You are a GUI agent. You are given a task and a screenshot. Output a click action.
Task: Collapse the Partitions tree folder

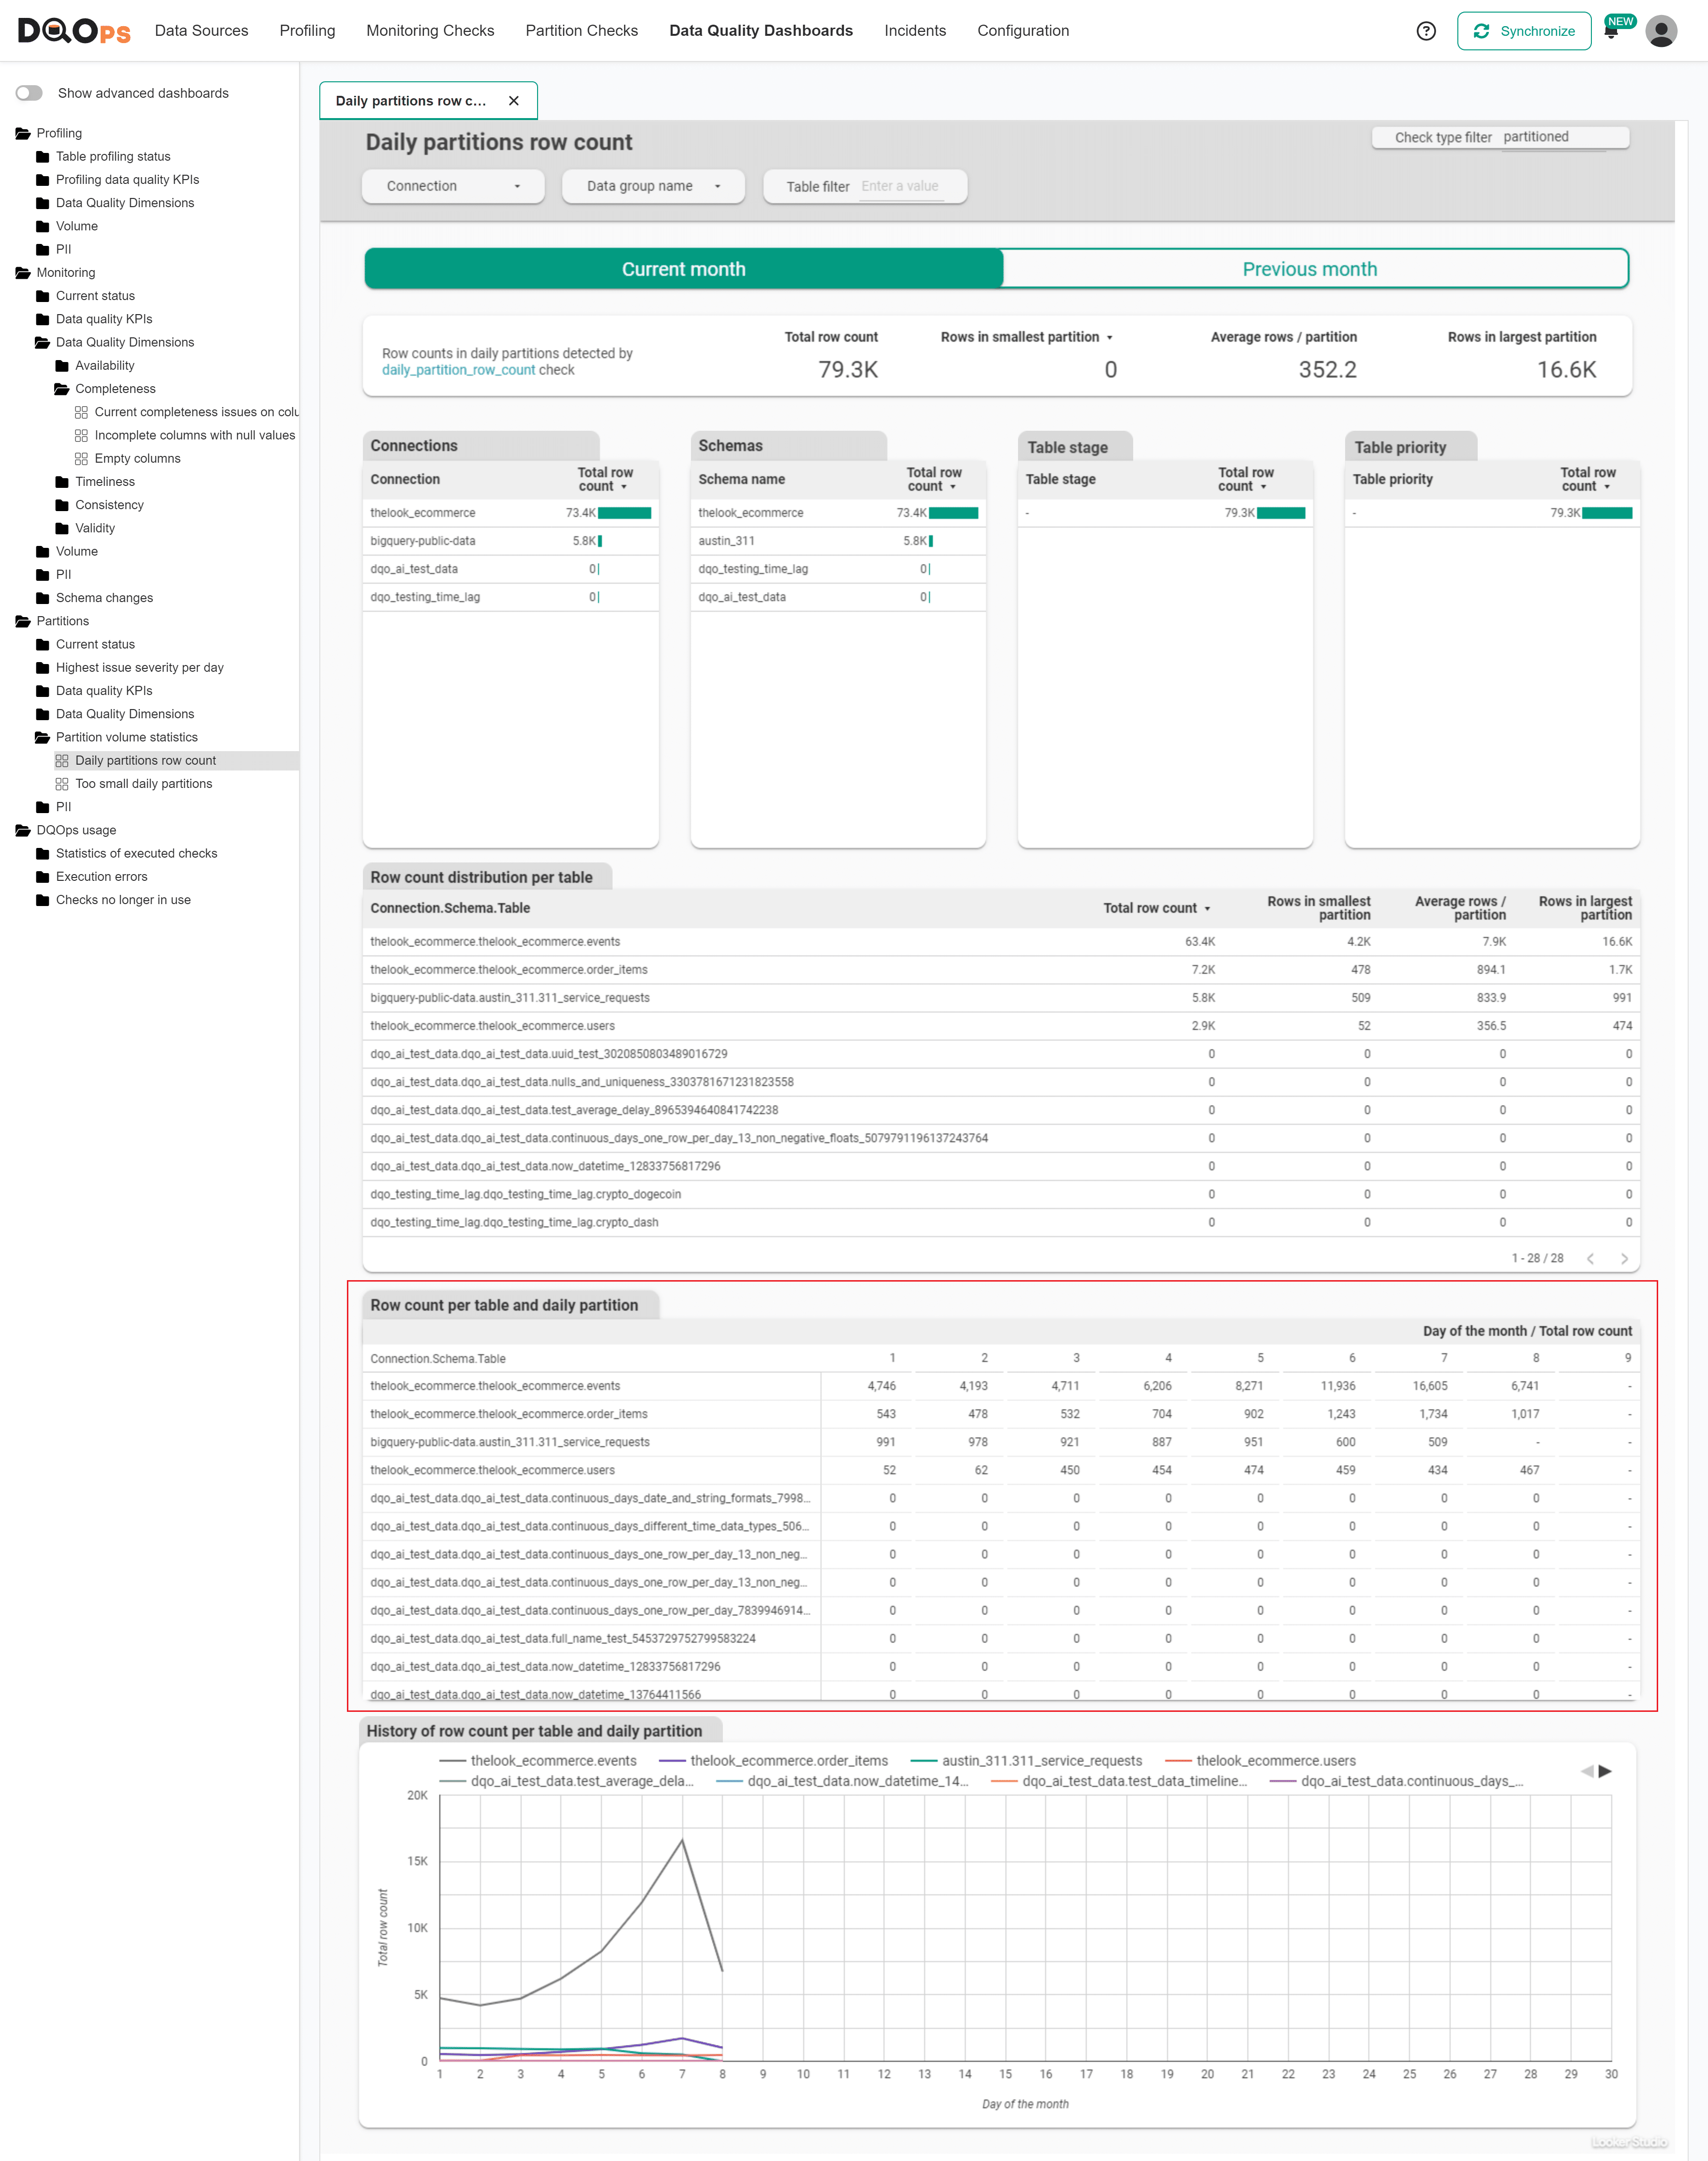coord(23,622)
